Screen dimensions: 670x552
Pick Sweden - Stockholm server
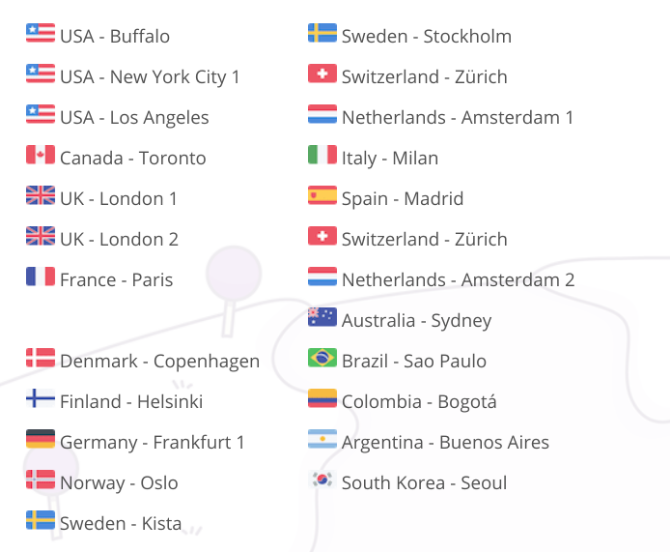426,36
